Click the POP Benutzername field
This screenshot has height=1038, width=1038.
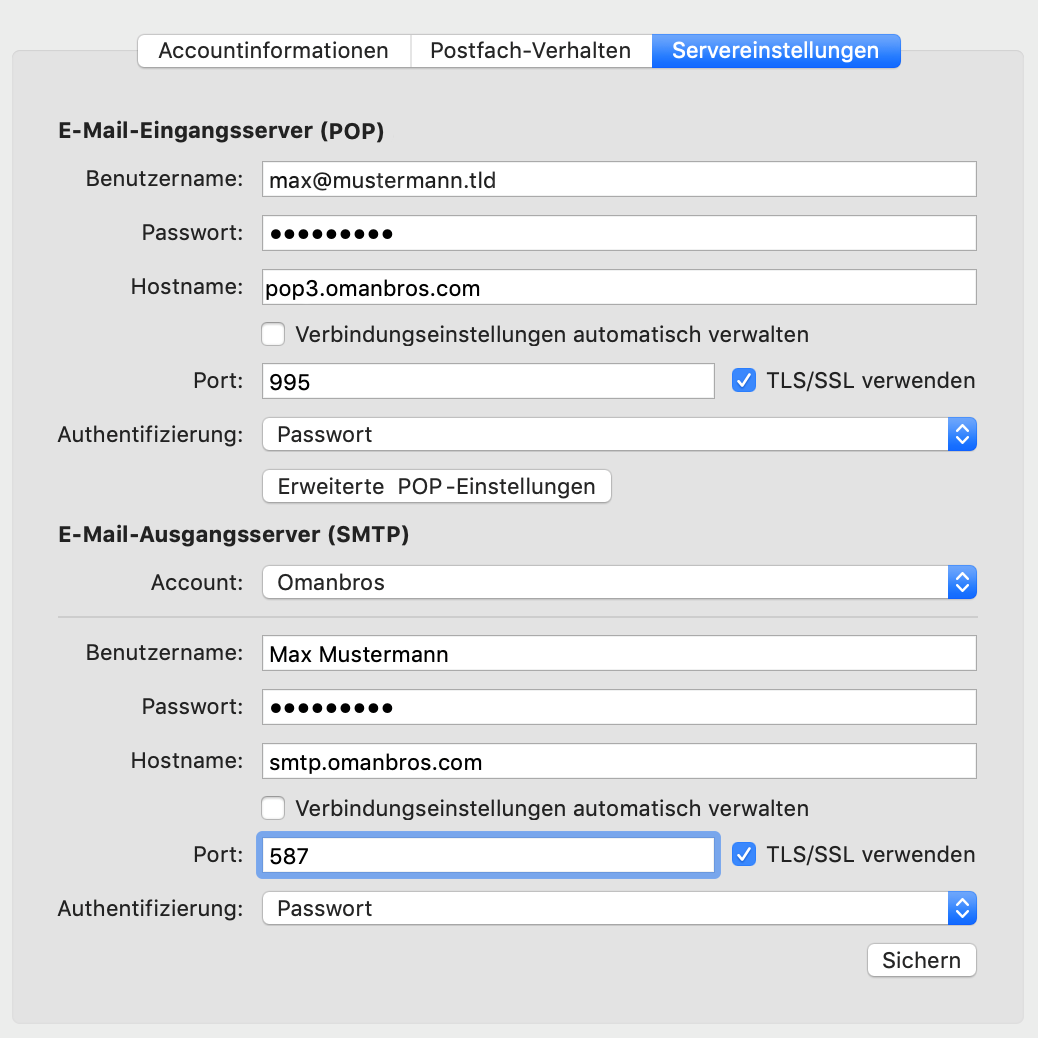tap(618, 180)
